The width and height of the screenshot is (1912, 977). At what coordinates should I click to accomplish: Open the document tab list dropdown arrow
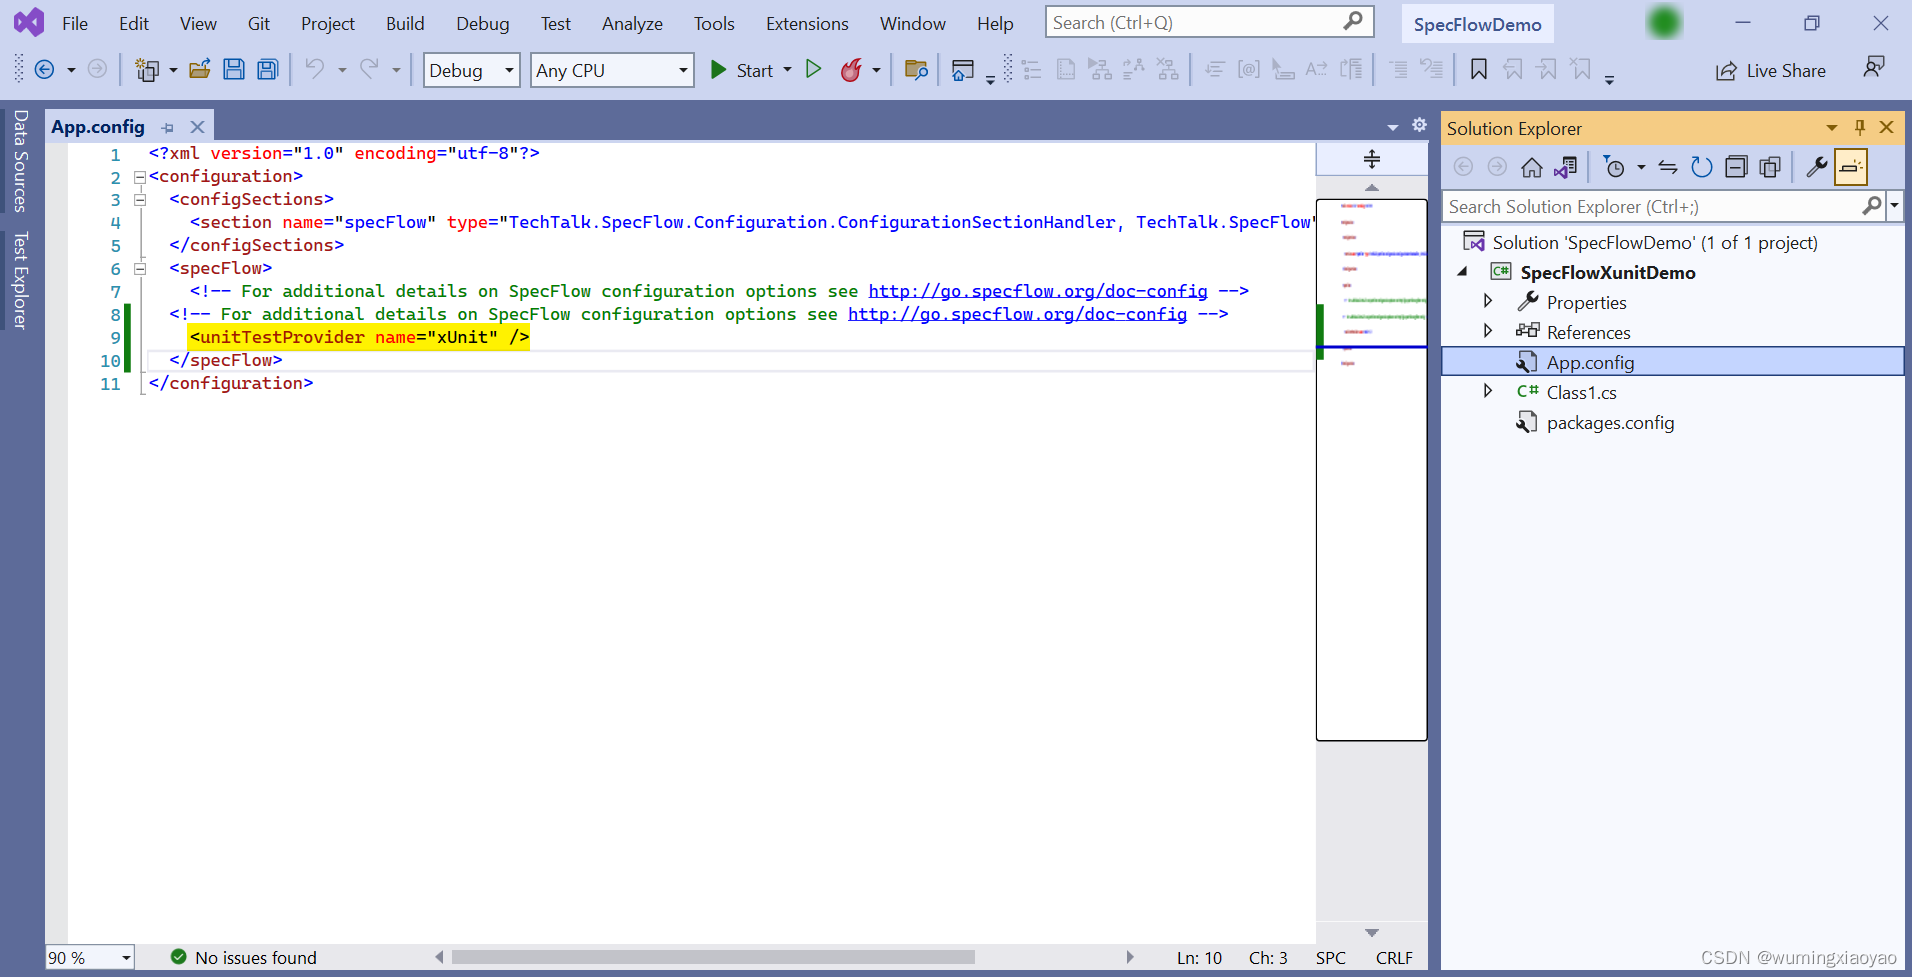[x=1393, y=127]
